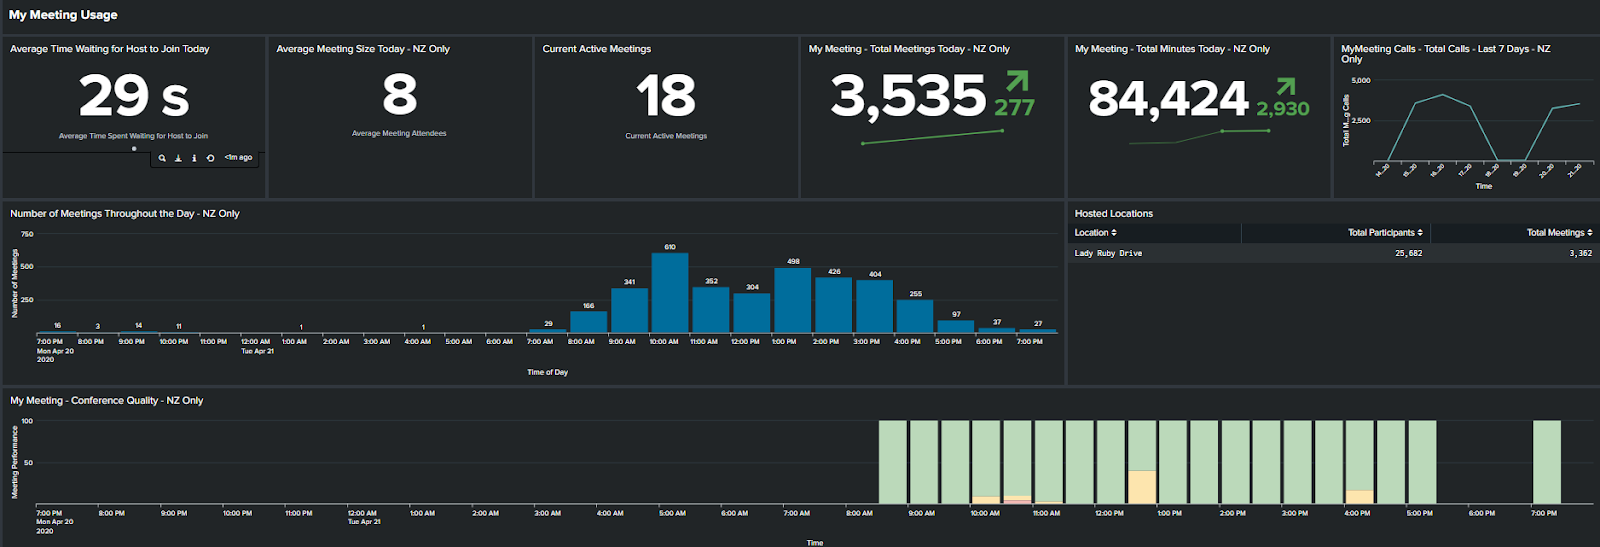This screenshot has height=547, width=1600.
Task: Click the bar labeled 166 meetings
Action: point(588,322)
